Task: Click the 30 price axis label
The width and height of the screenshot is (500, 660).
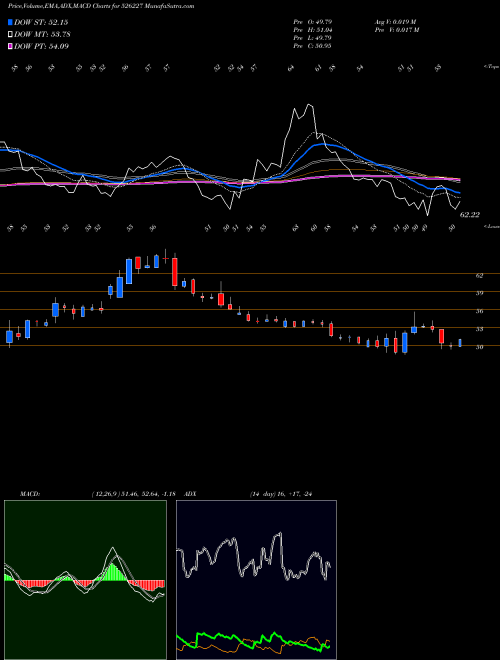Action: [479, 347]
